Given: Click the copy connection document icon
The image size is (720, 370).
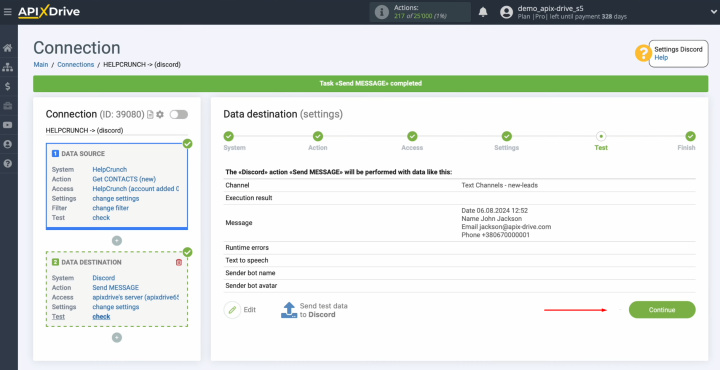Looking at the screenshot, I should (x=150, y=114).
